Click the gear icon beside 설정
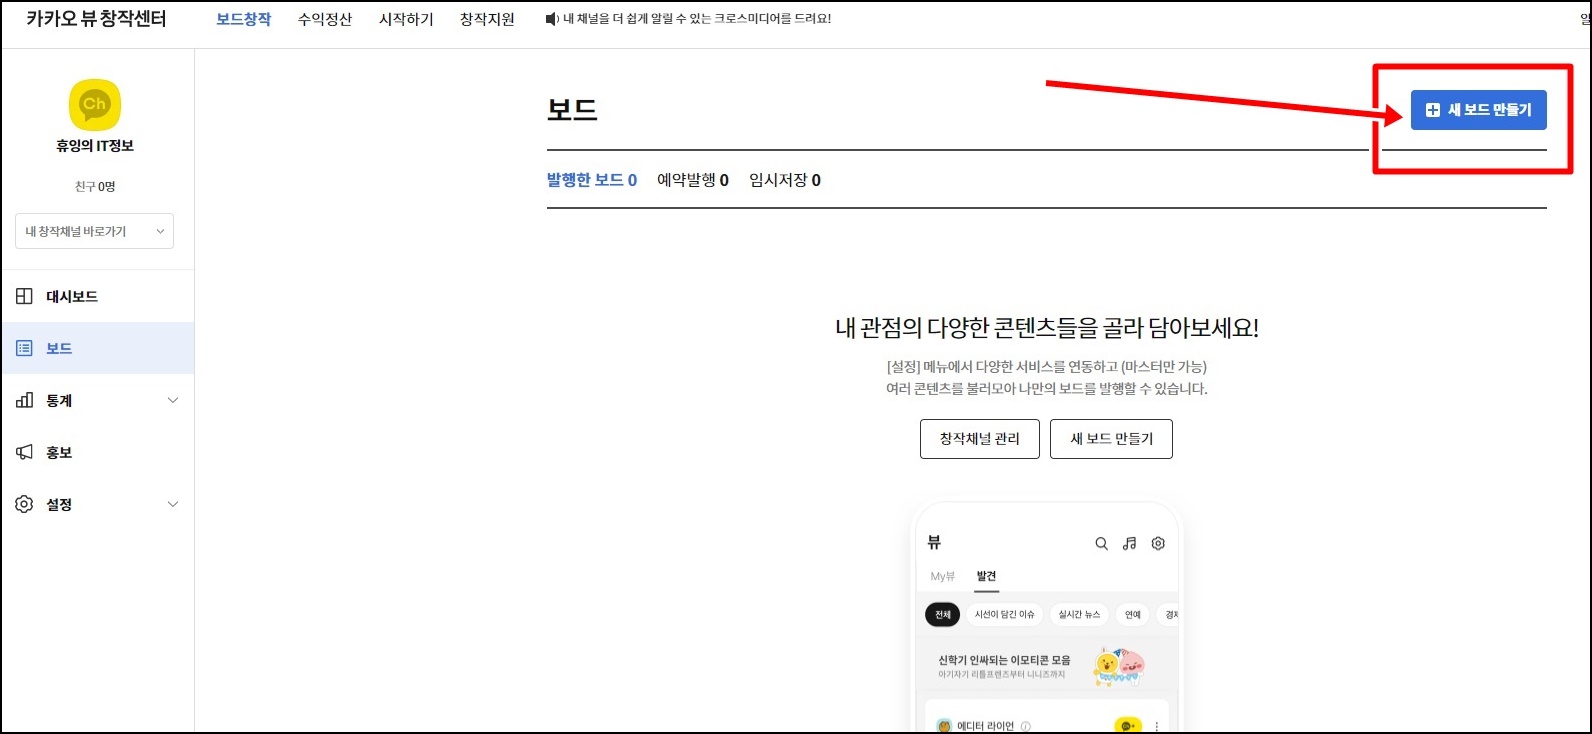This screenshot has width=1592, height=734. [24, 504]
